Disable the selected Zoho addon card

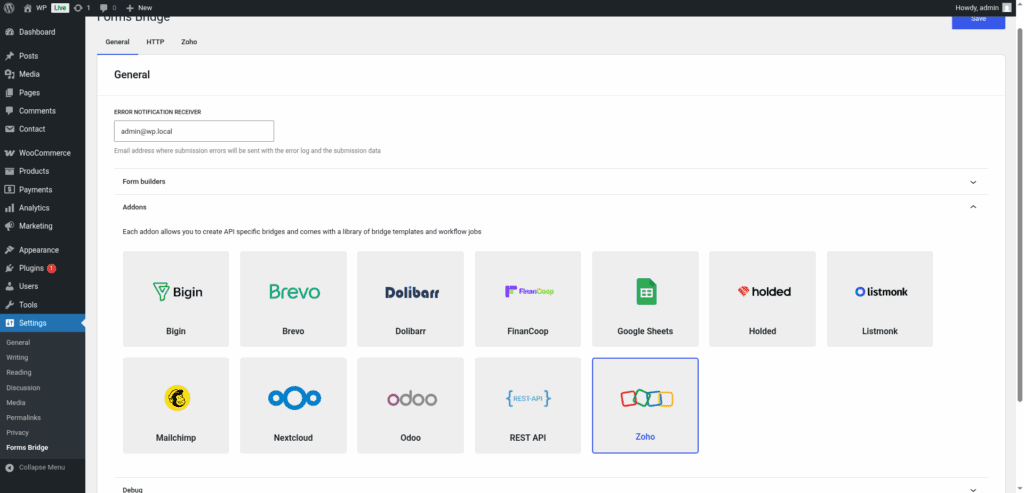point(645,406)
